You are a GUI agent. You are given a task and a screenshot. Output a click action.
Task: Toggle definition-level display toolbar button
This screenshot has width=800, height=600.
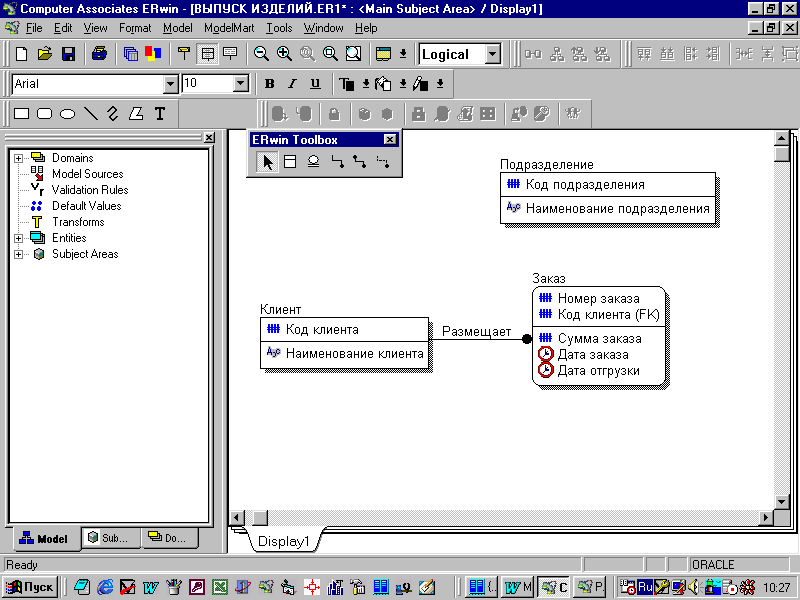[230, 54]
